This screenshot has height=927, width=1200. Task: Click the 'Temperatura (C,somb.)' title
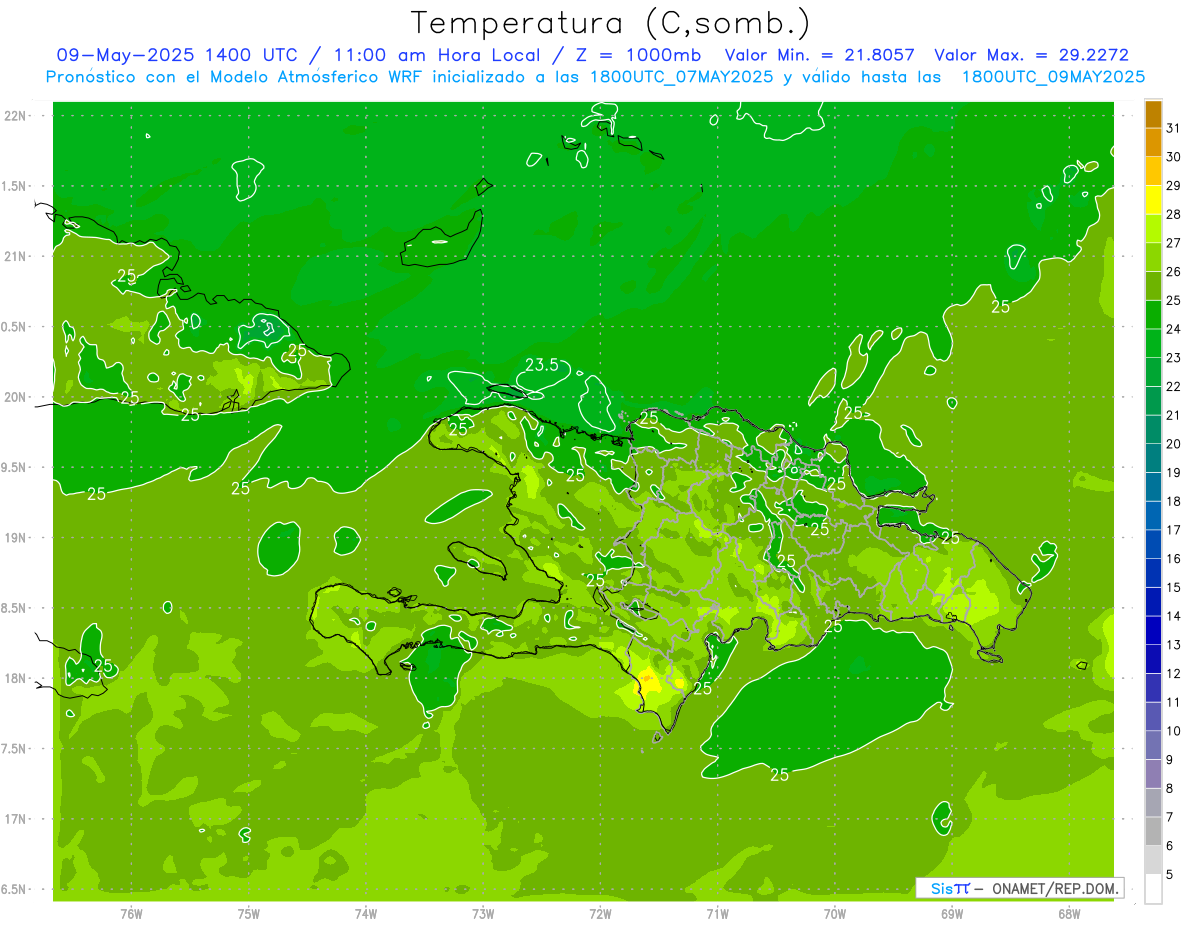[x=611, y=23]
